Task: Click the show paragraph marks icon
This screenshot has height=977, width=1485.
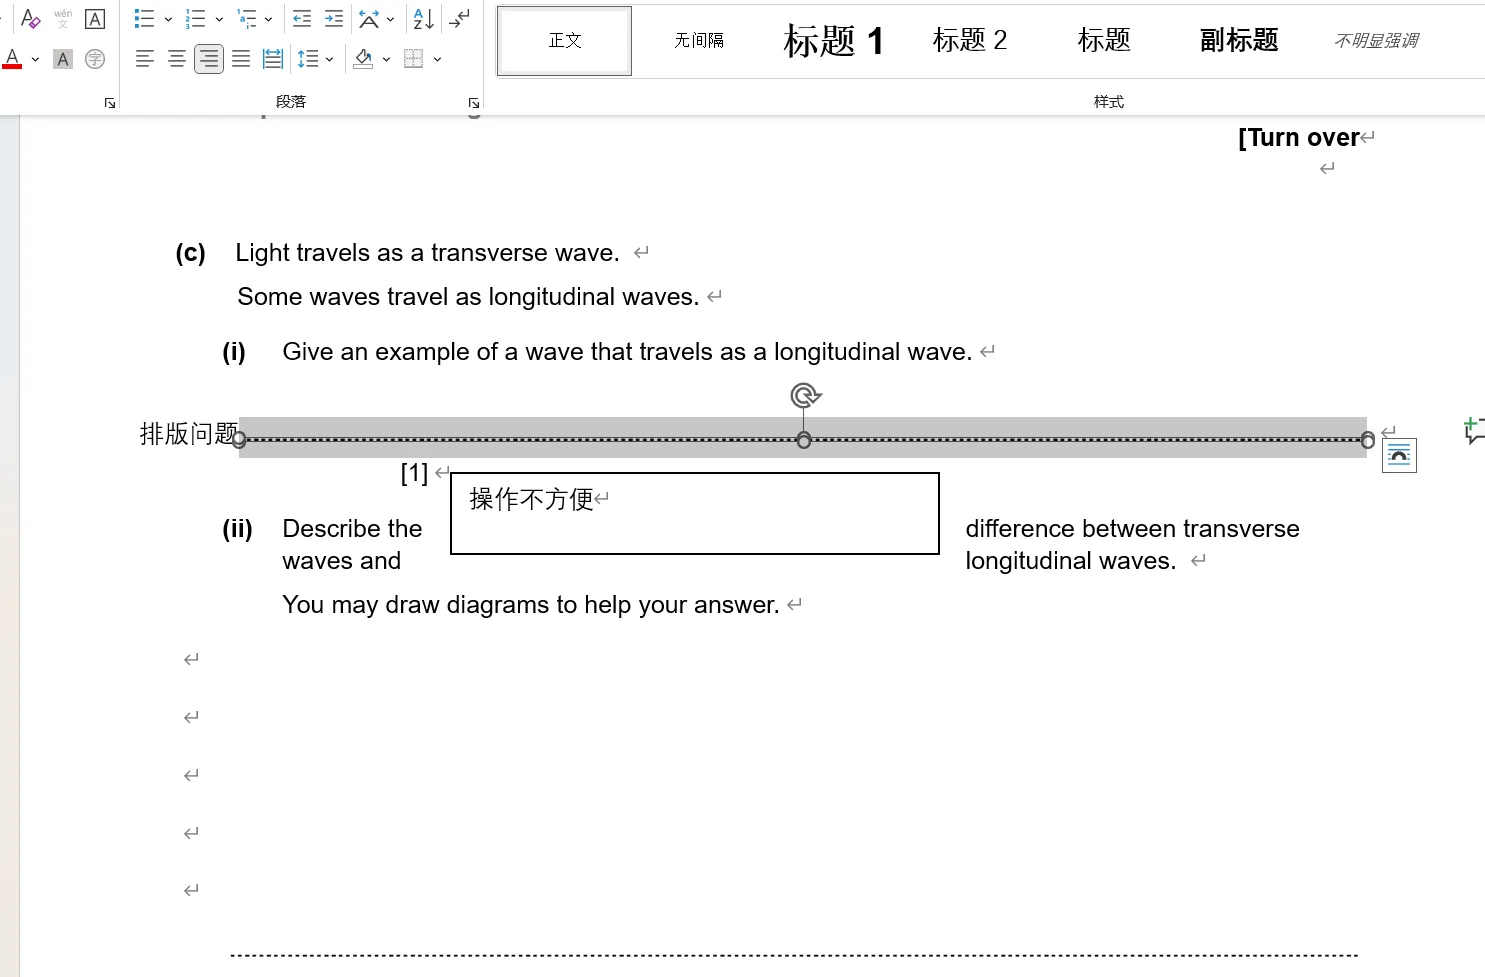Action: 460,19
